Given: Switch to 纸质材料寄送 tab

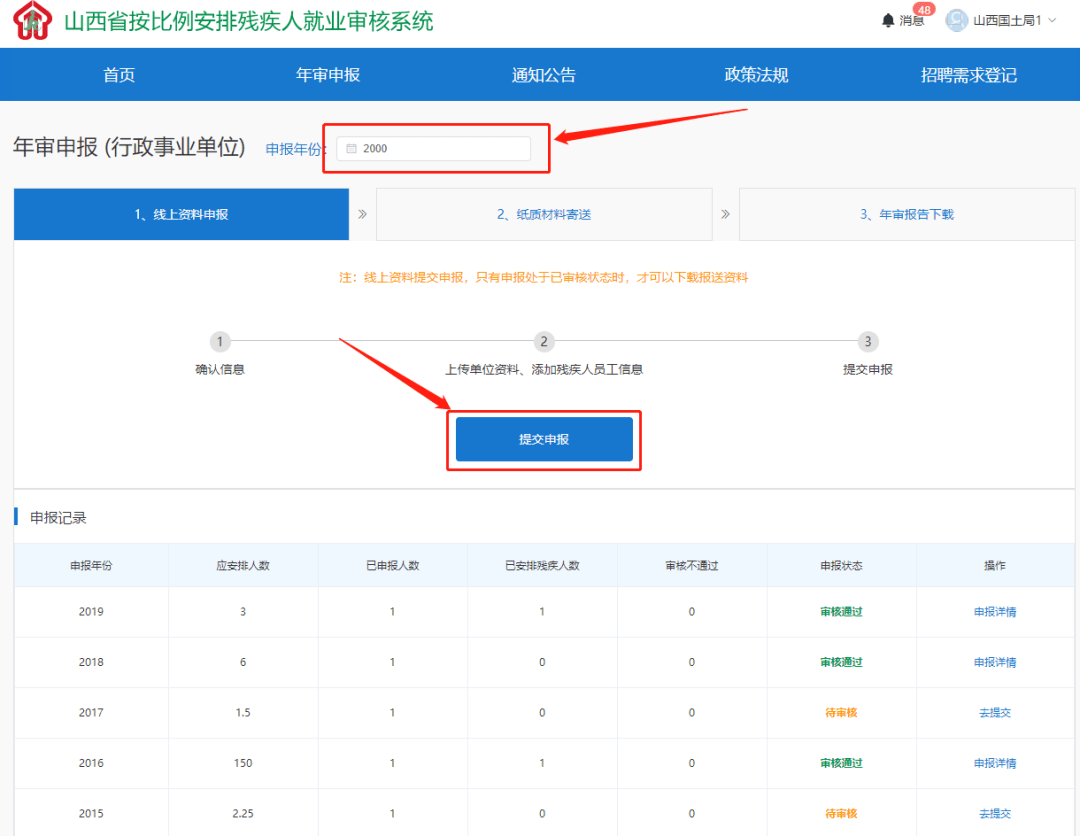Looking at the screenshot, I should pyautogui.click(x=544, y=214).
